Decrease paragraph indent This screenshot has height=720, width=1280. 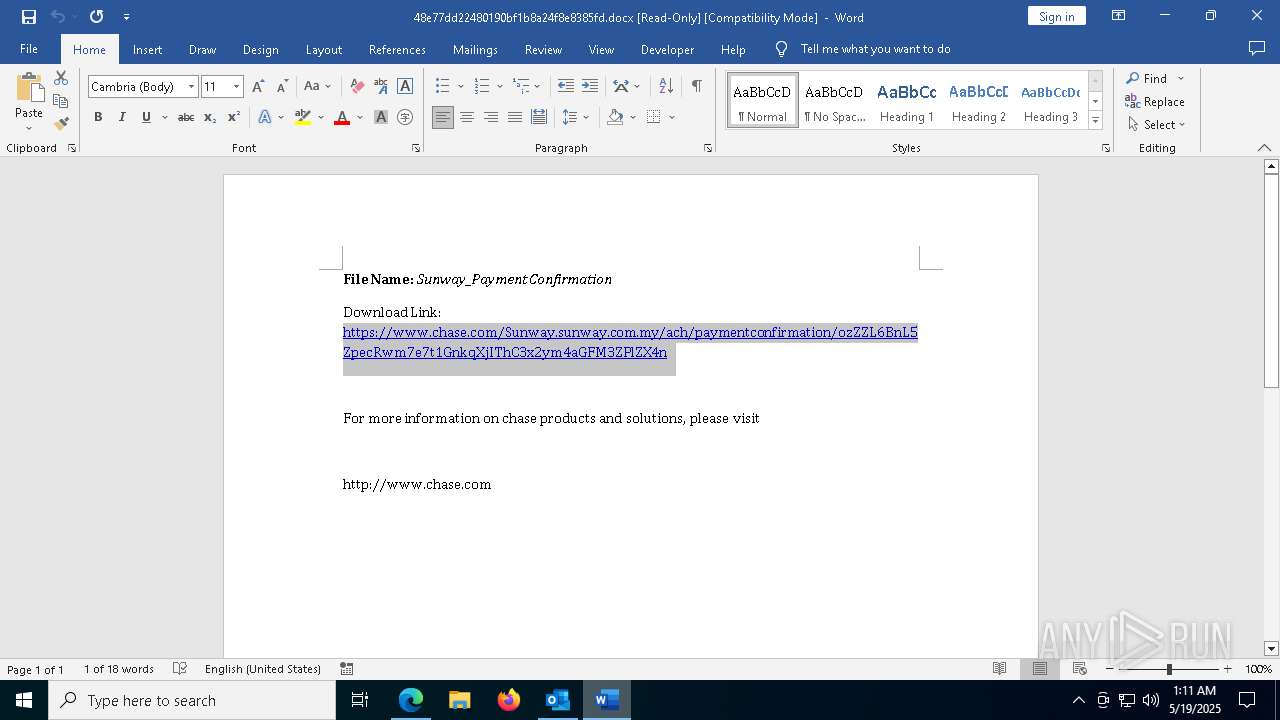click(x=566, y=87)
